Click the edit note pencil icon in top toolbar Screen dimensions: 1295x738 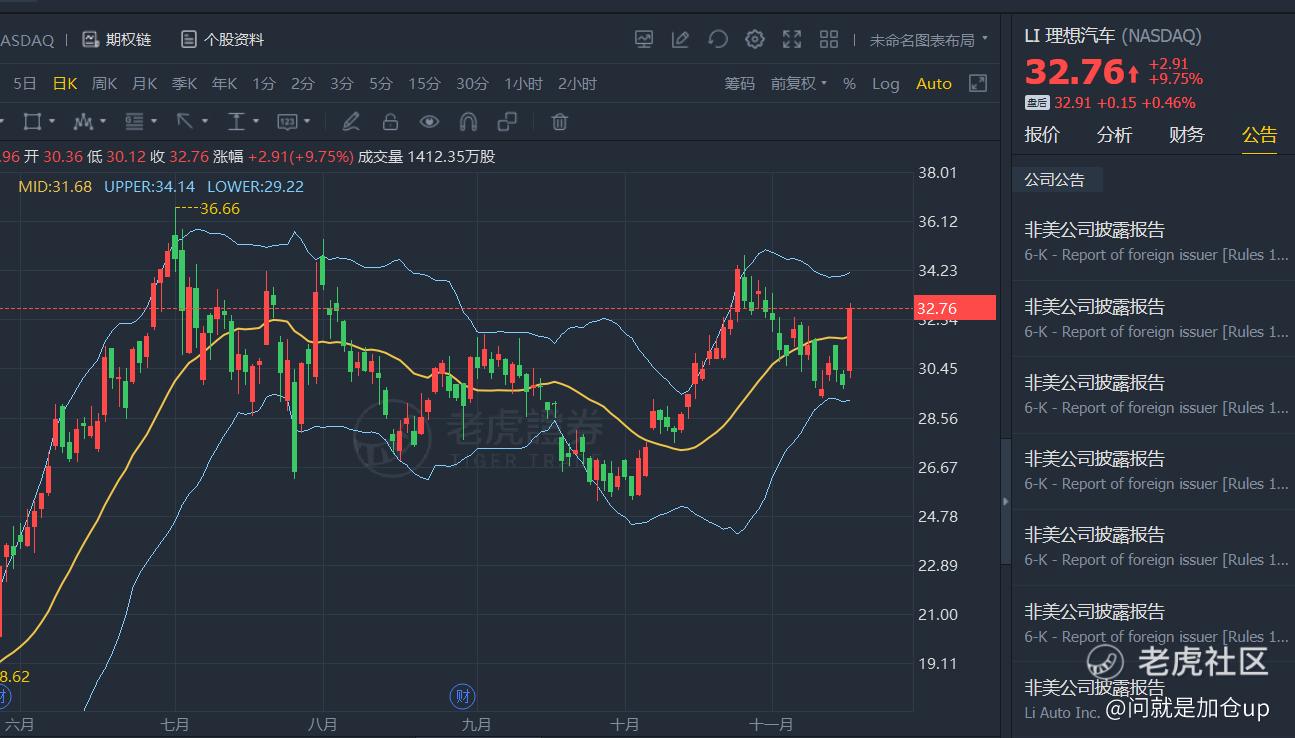(681, 40)
